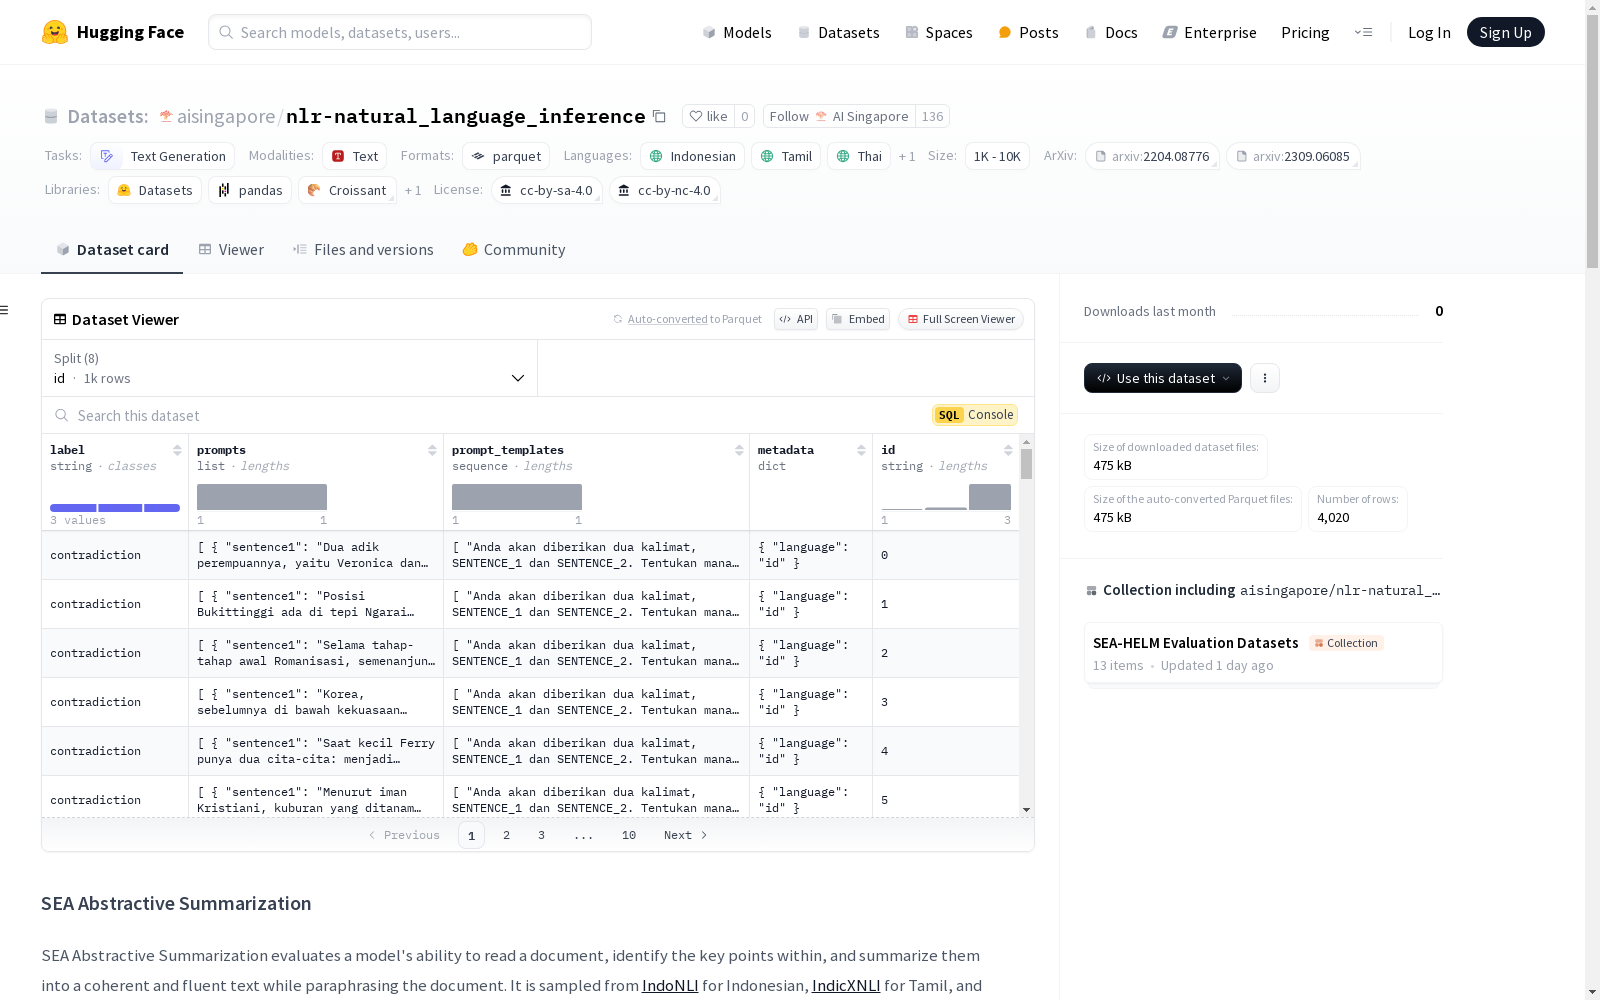The height and width of the screenshot is (1000, 1600).
Task: Jump to page 10 of results
Action: click(629, 835)
